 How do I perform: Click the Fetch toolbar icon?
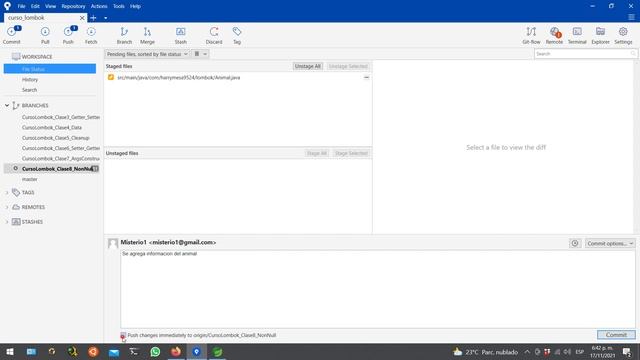[91, 35]
